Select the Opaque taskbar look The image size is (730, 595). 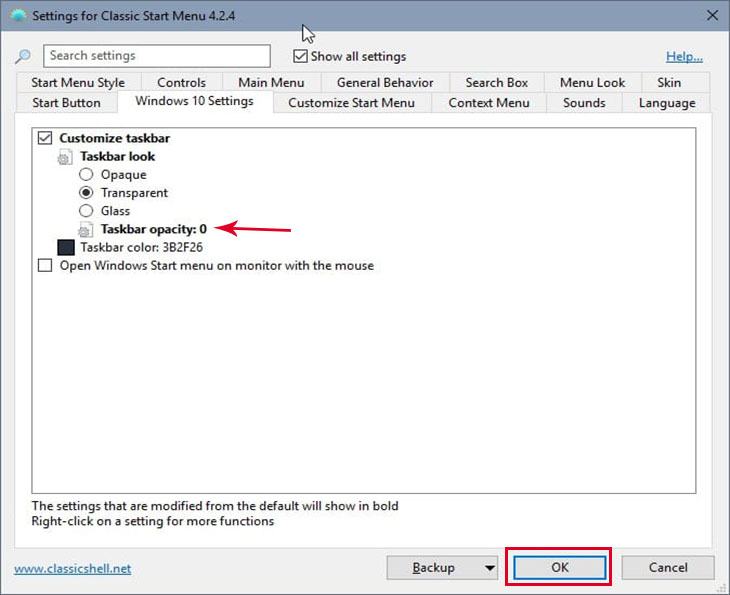[x=86, y=175]
